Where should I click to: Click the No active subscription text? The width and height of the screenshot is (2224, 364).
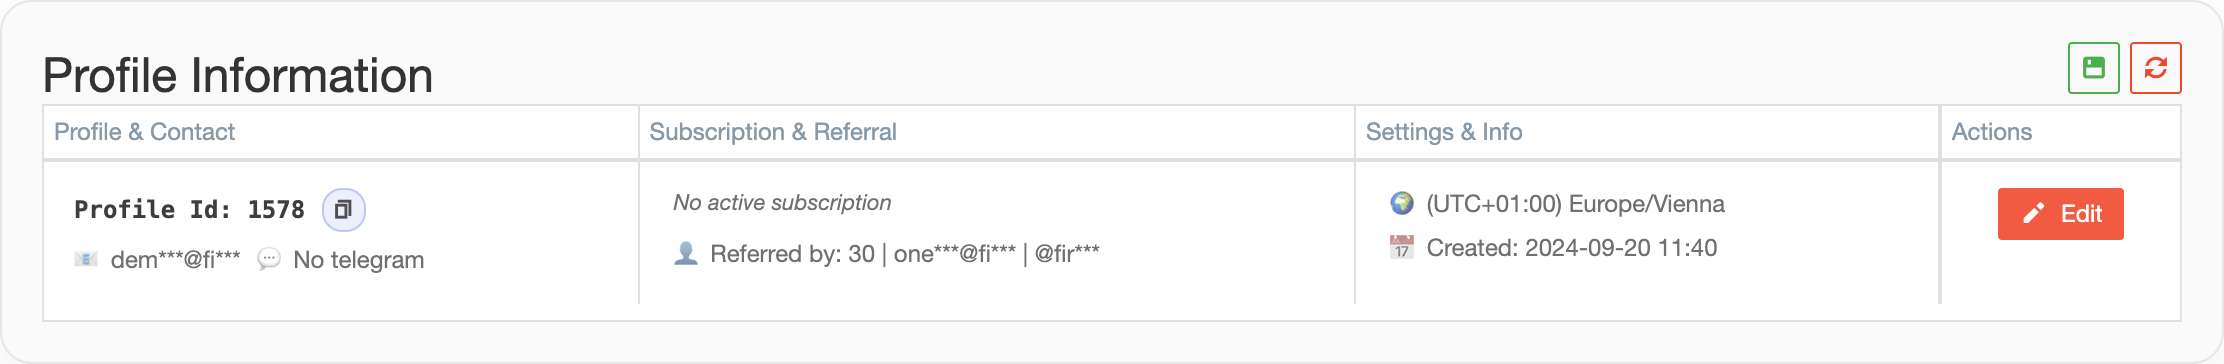point(782,203)
